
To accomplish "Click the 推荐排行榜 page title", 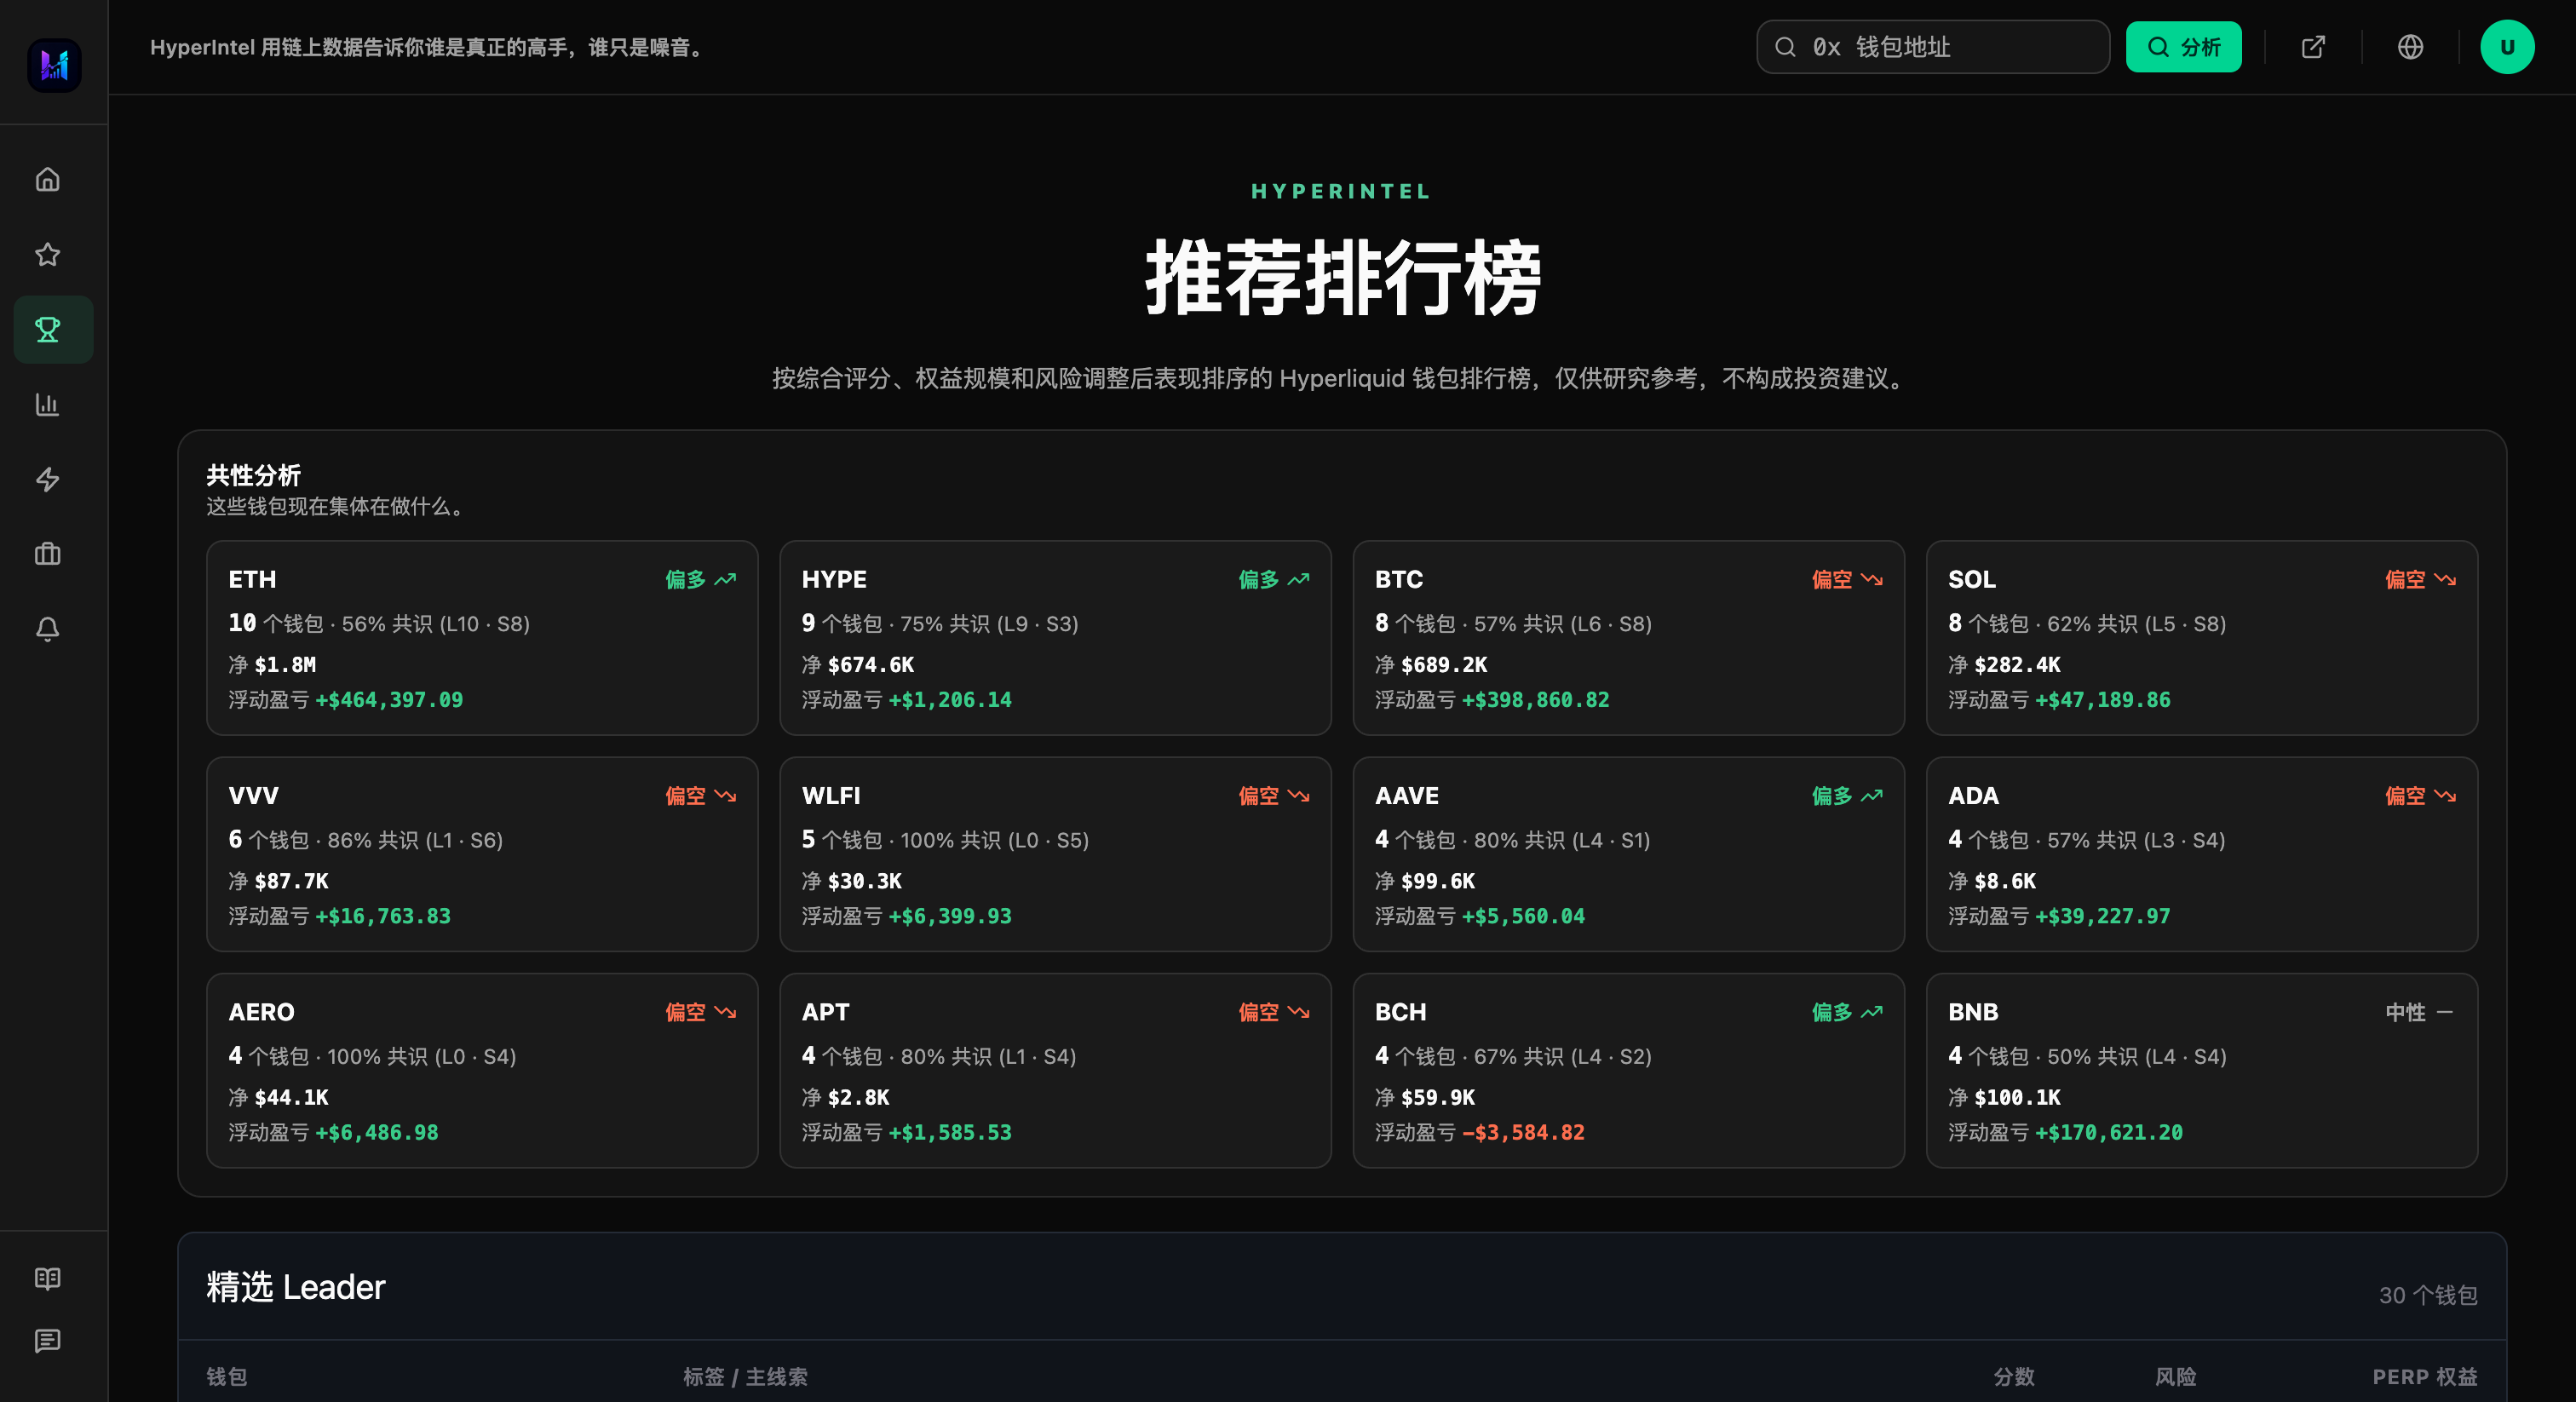I will [1342, 278].
